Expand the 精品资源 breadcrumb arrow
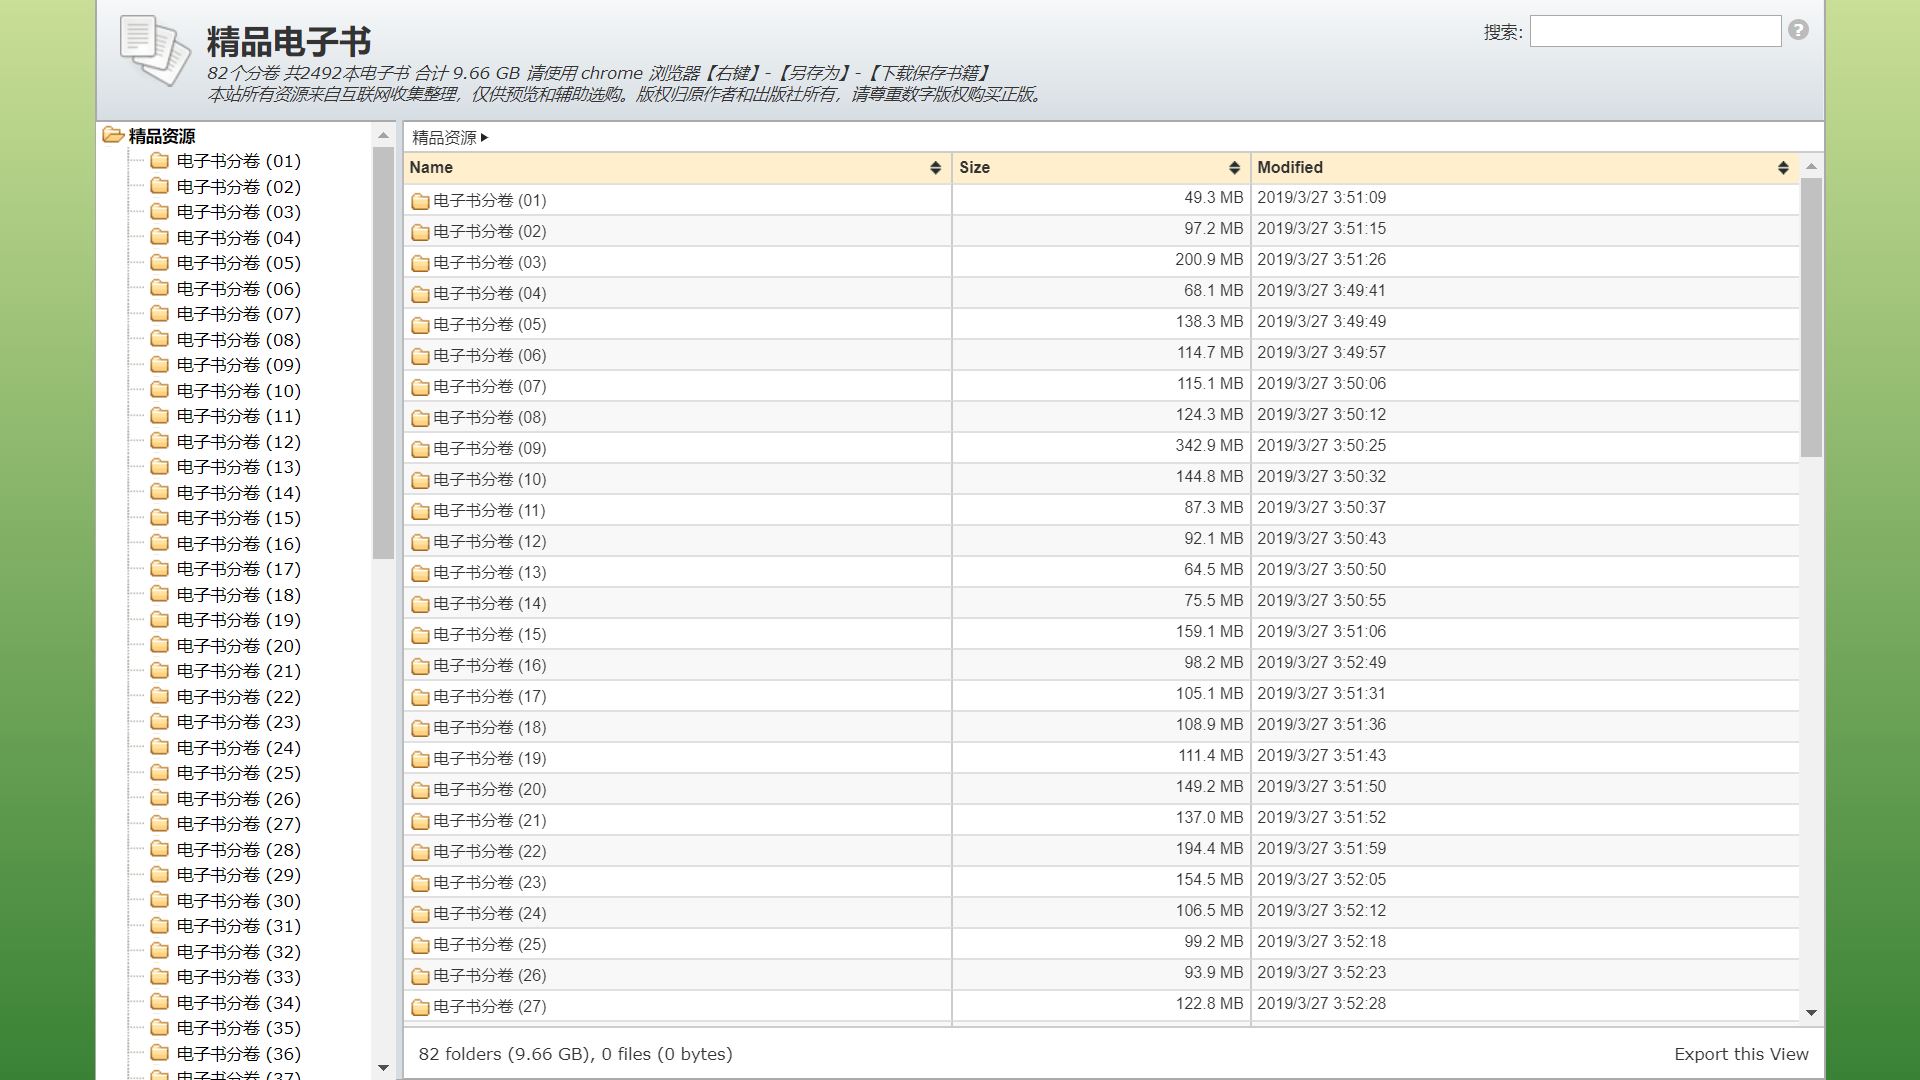Image resolution: width=1920 pixels, height=1080 pixels. (x=484, y=138)
